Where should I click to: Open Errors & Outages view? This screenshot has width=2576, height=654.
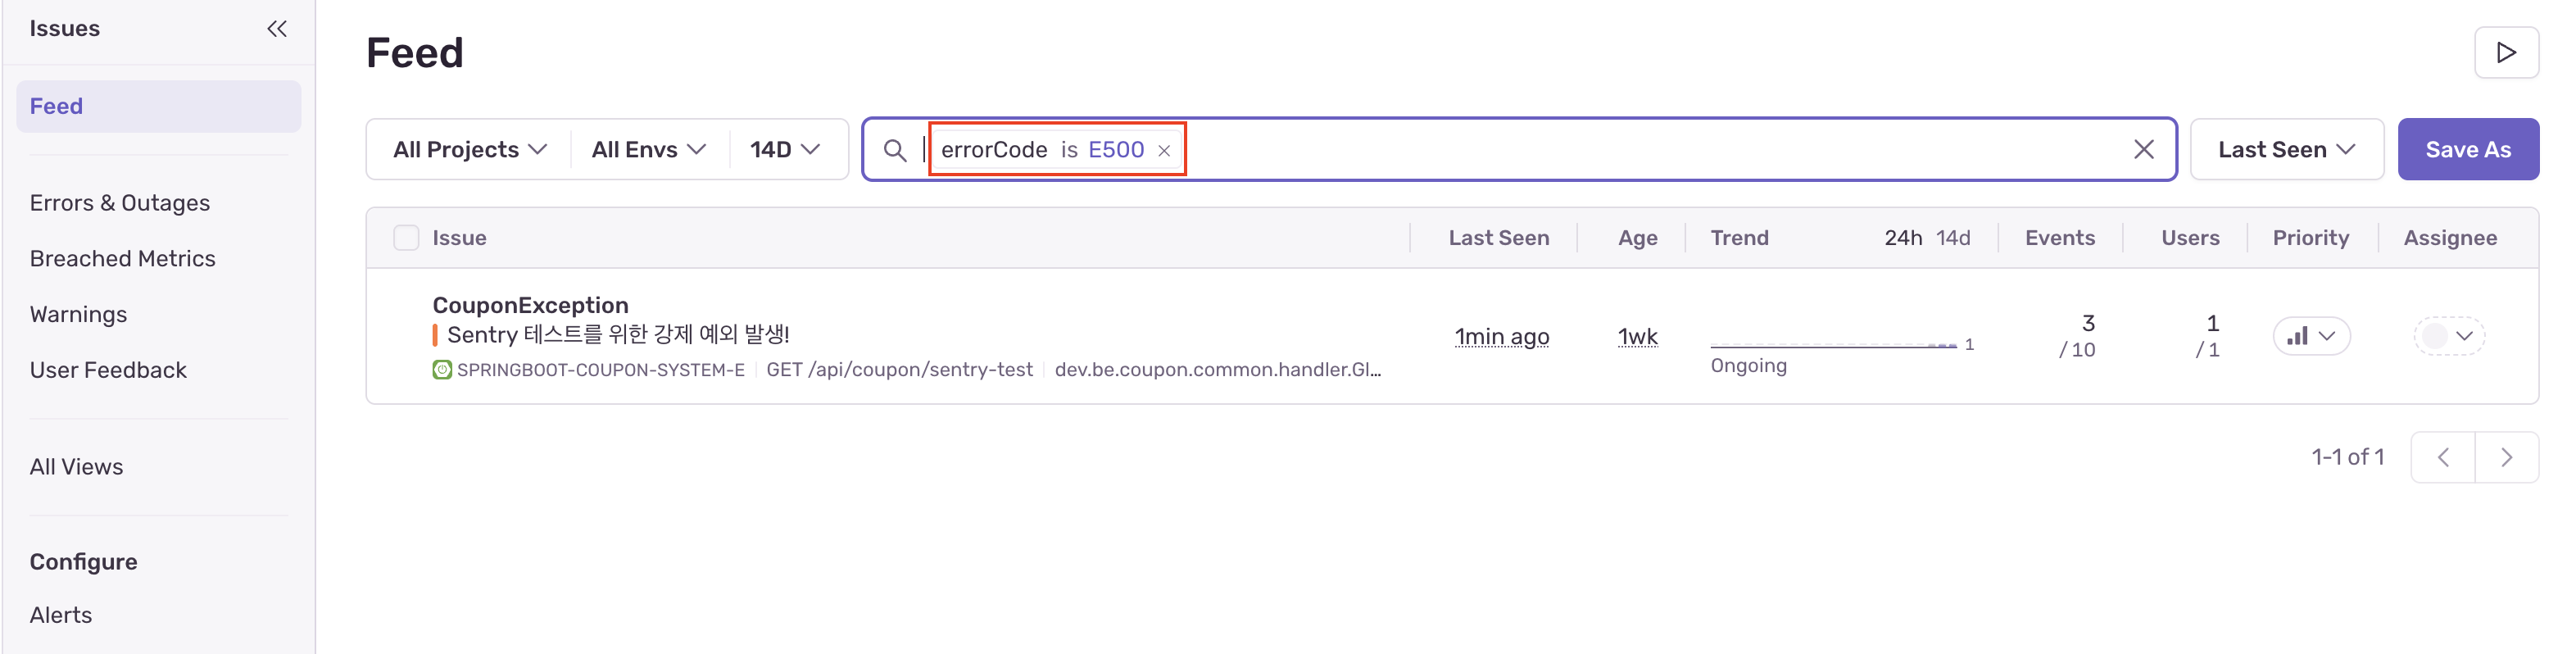(x=120, y=203)
